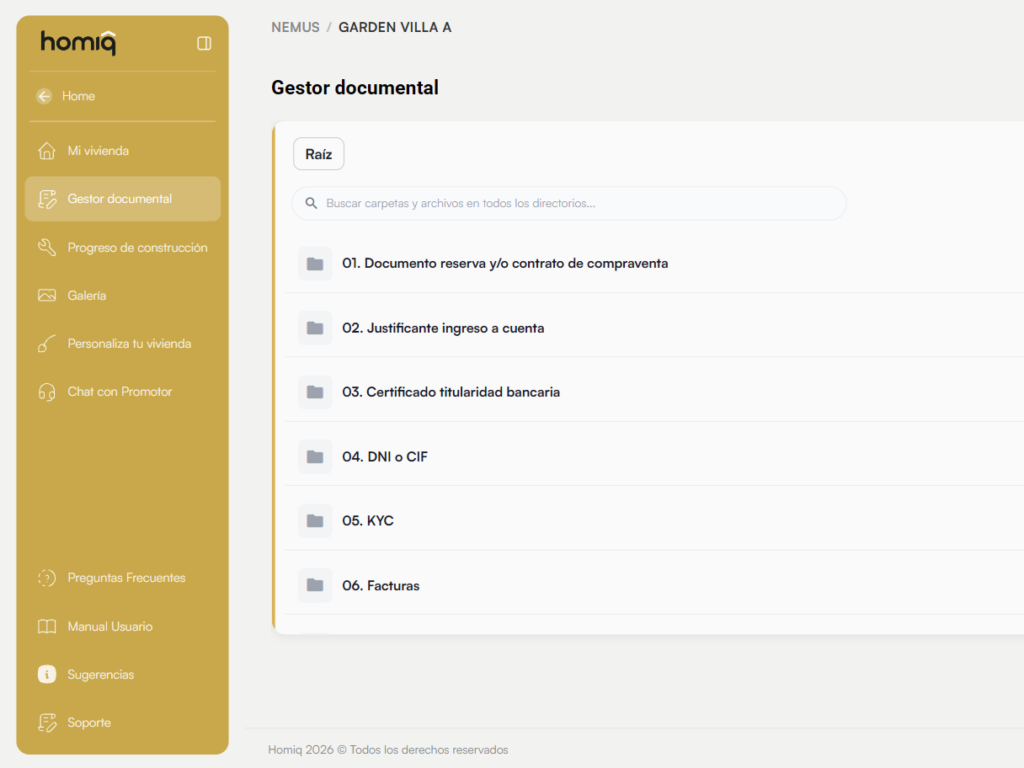Open the Manual Usuario book icon

pyautogui.click(x=46, y=626)
